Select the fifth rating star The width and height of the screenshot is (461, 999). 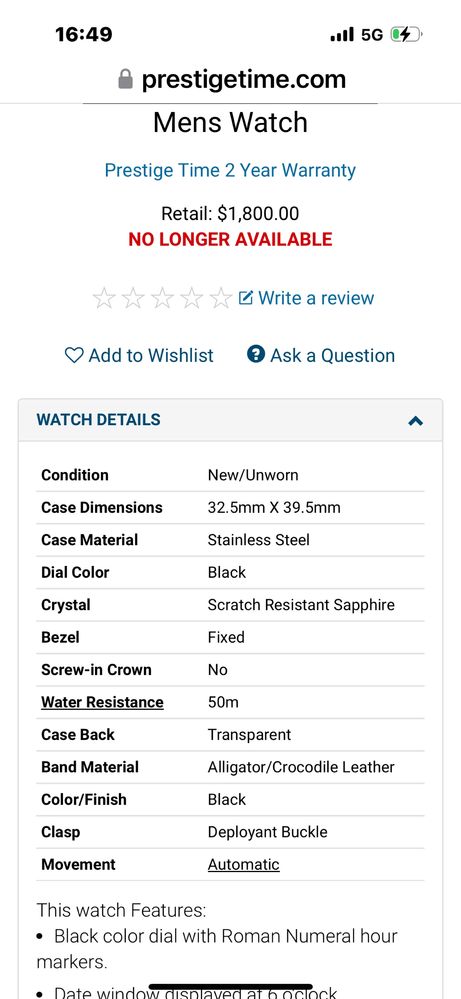(221, 298)
